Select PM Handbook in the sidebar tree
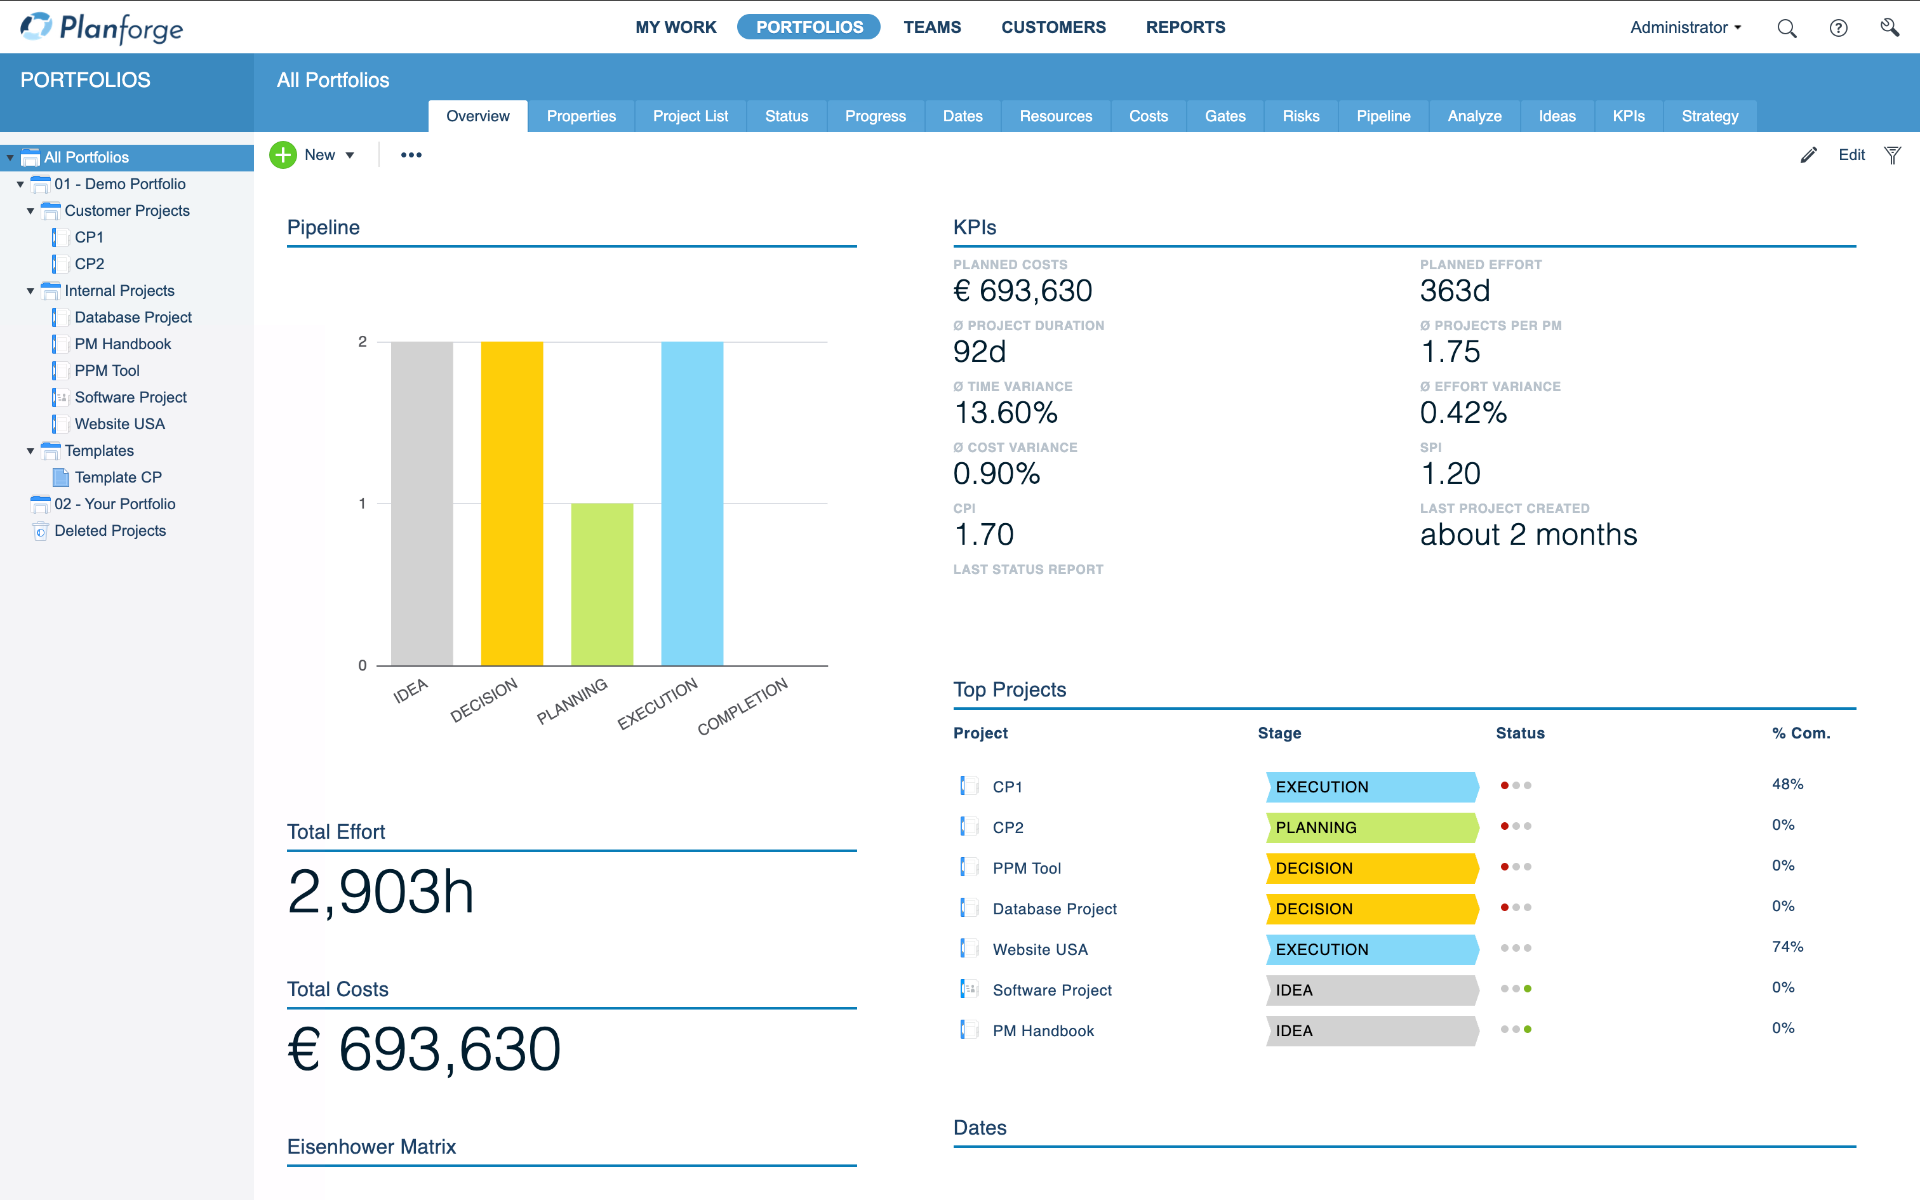Screen dimensions: 1920x1200 point(123,344)
